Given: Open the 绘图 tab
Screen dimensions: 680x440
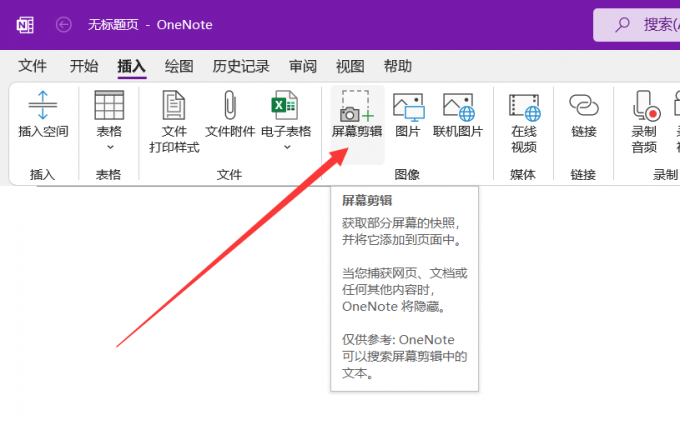Looking at the screenshot, I should pyautogui.click(x=179, y=66).
